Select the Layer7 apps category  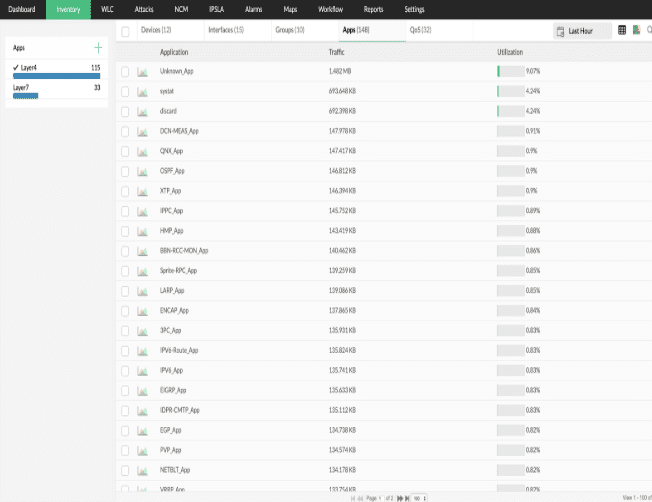coord(21,88)
